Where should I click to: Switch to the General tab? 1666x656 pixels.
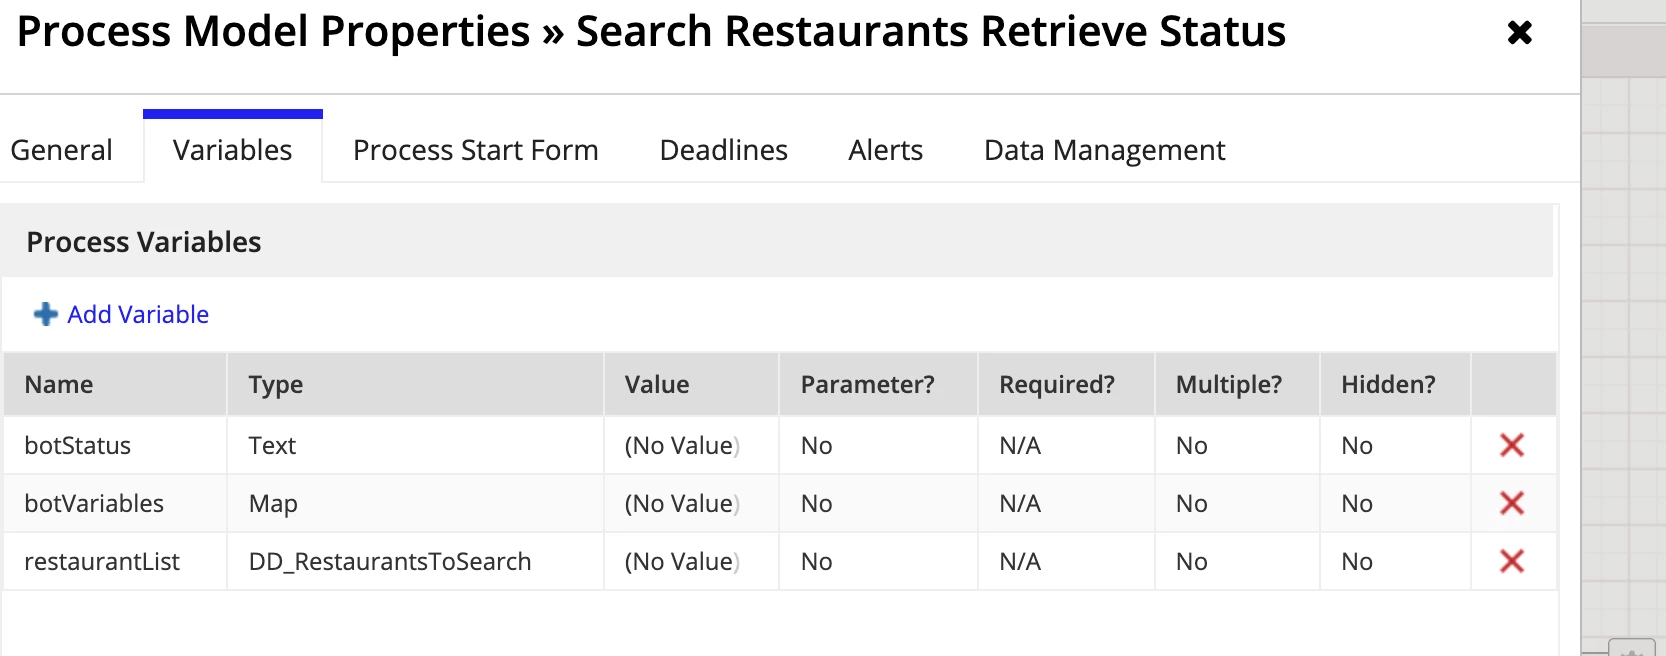click(61, 150)
